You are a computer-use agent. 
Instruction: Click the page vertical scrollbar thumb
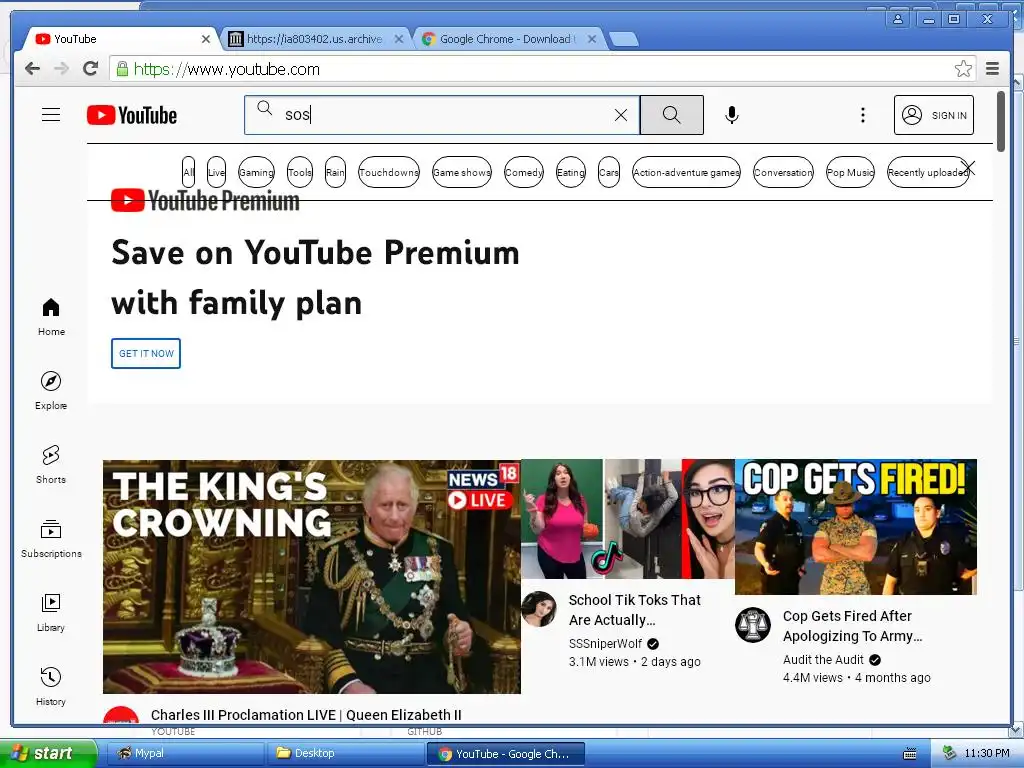click(1000, 121)
